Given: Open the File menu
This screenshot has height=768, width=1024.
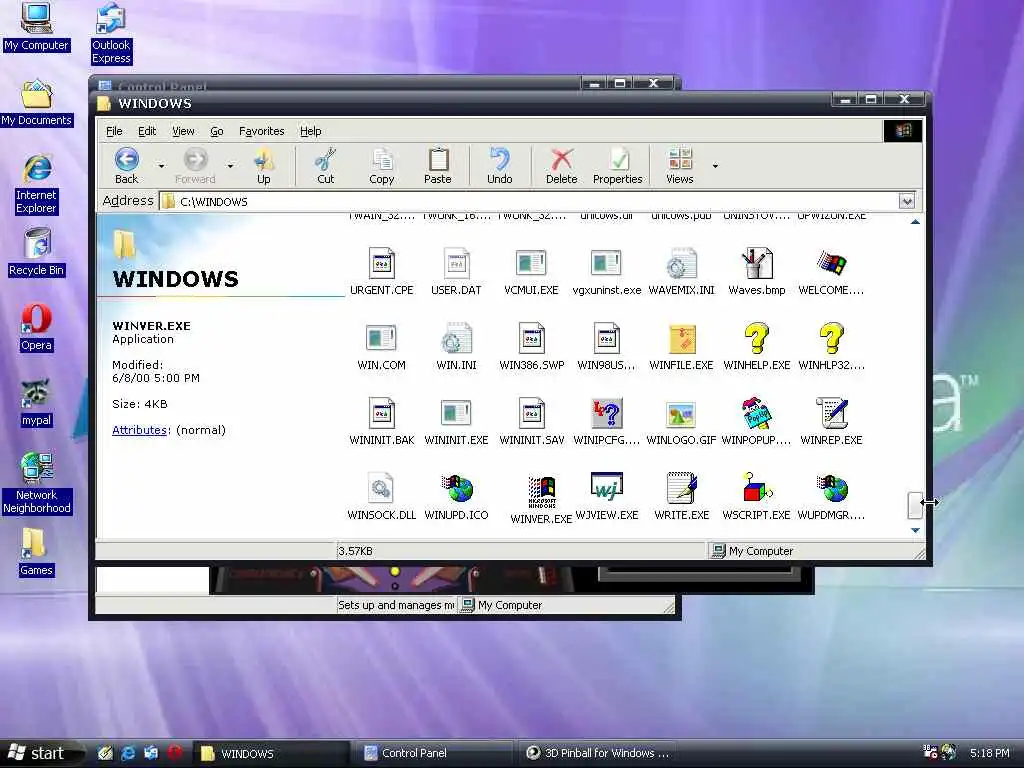Looking at the screenshot, I should click(114, 131).
